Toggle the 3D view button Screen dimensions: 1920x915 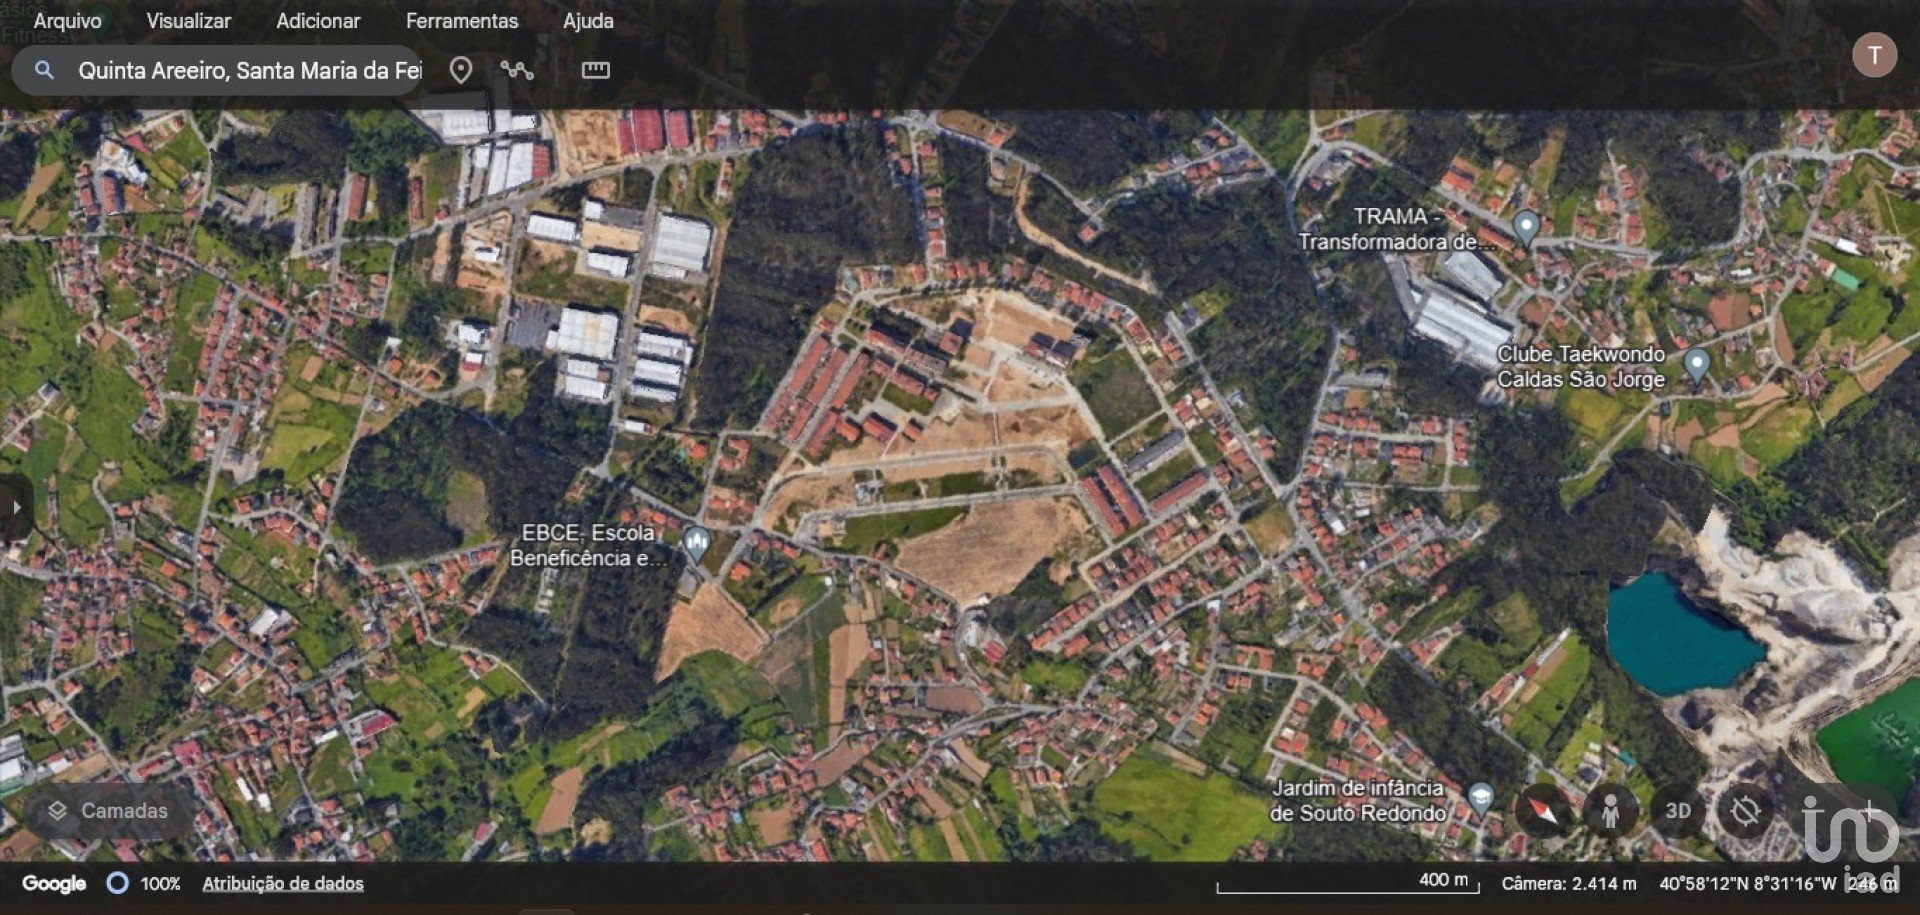(x=1677, y=810)
